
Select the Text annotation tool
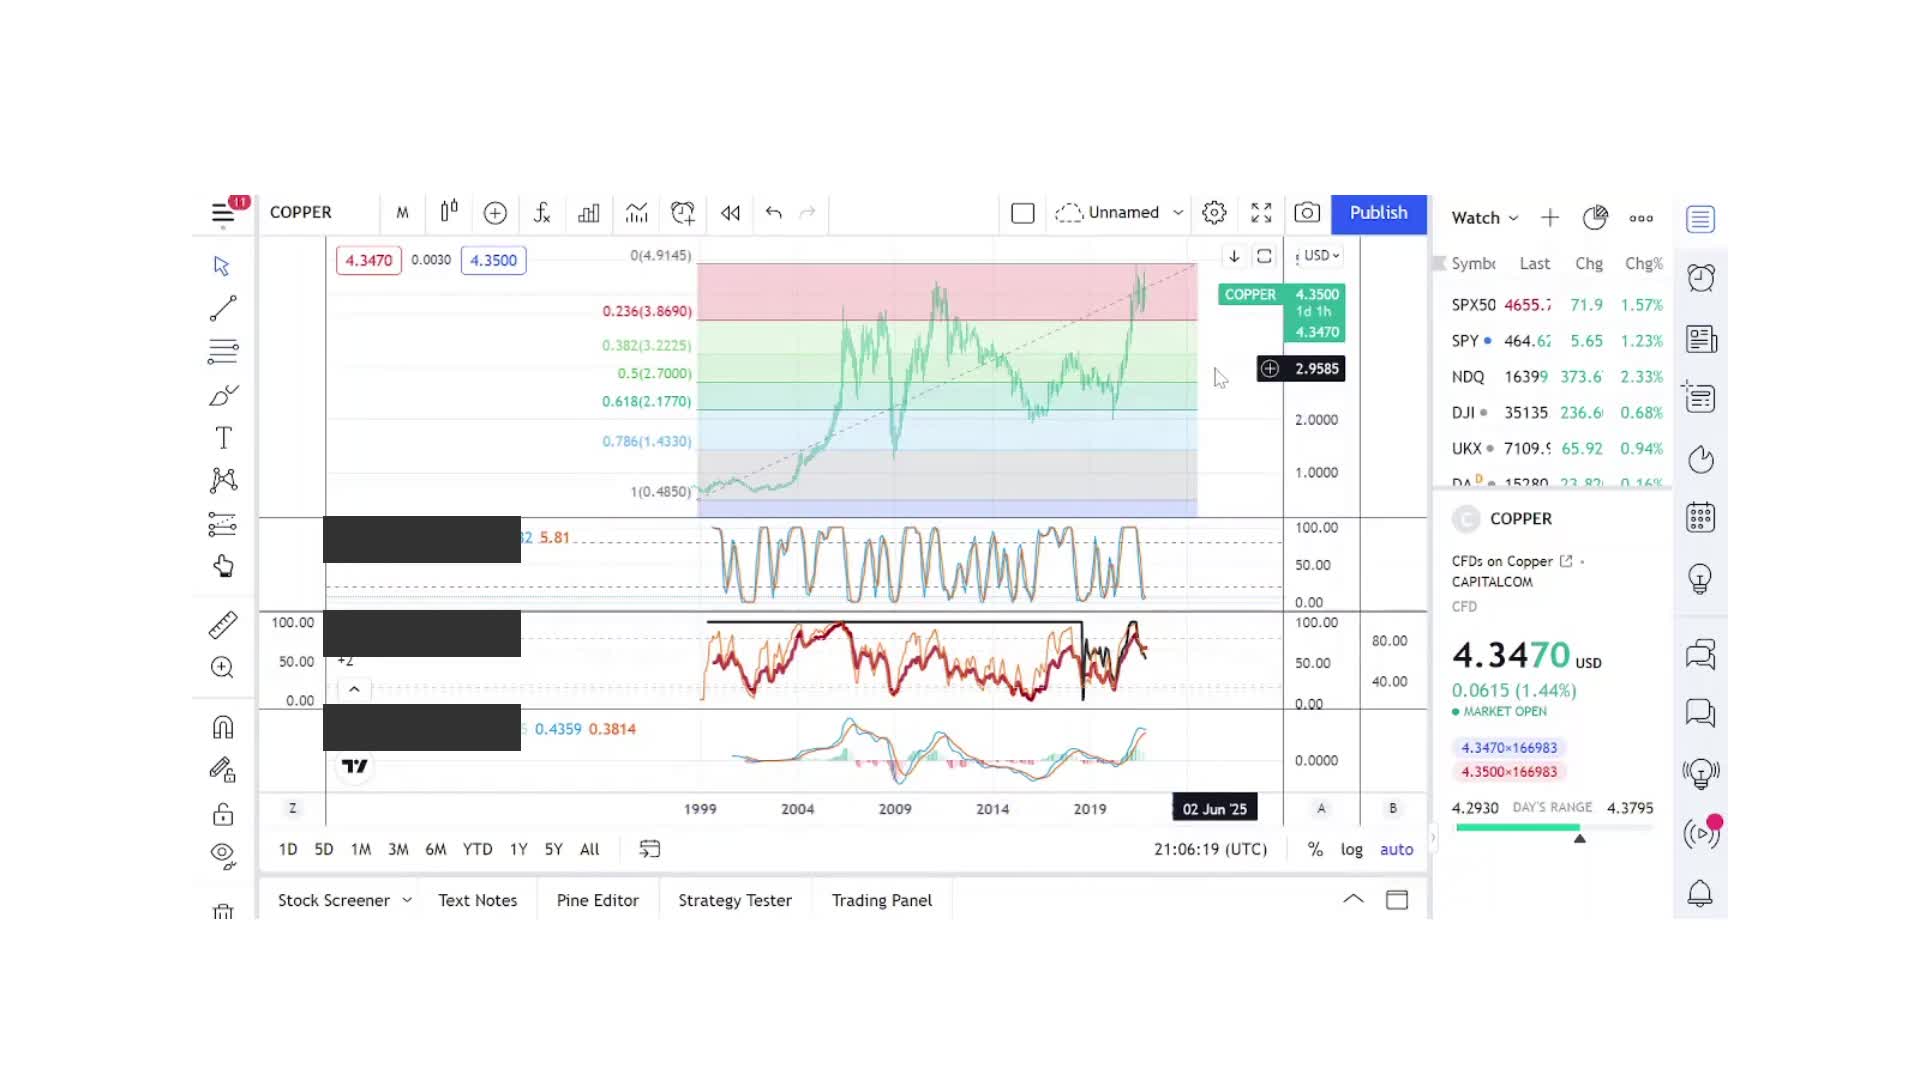[222, 437]
